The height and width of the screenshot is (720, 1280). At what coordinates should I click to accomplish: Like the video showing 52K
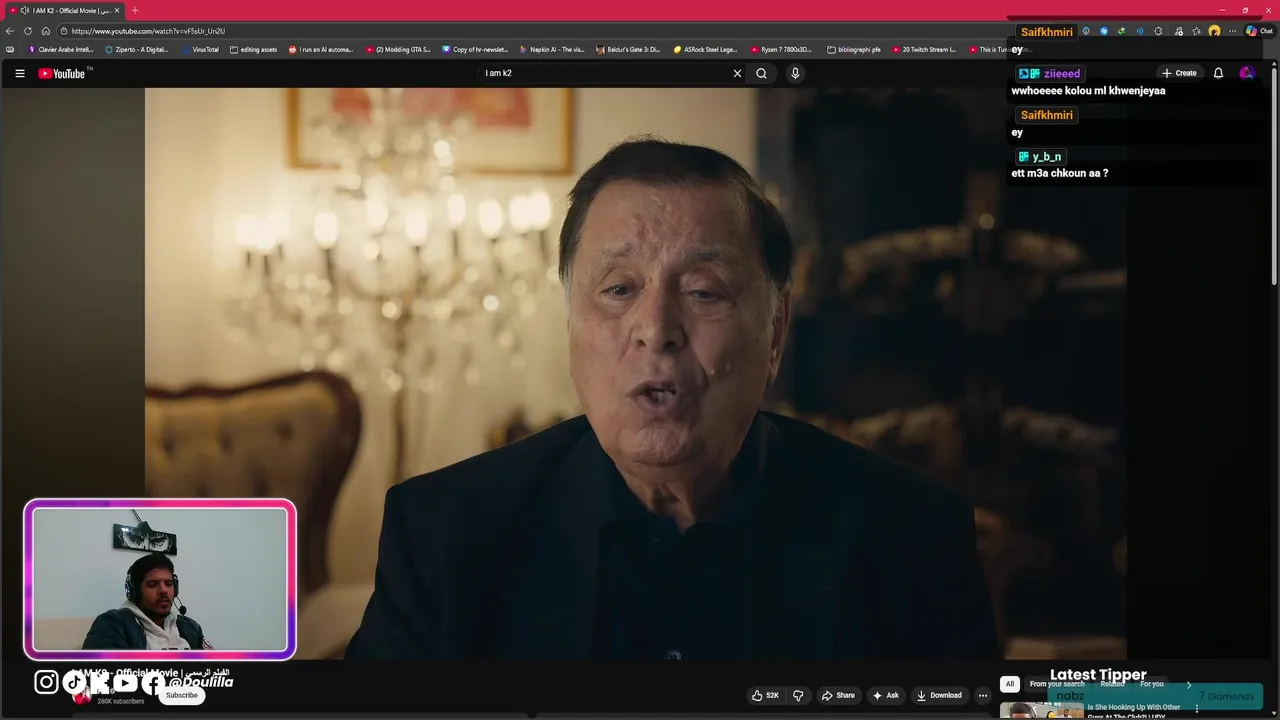point(765,695)
